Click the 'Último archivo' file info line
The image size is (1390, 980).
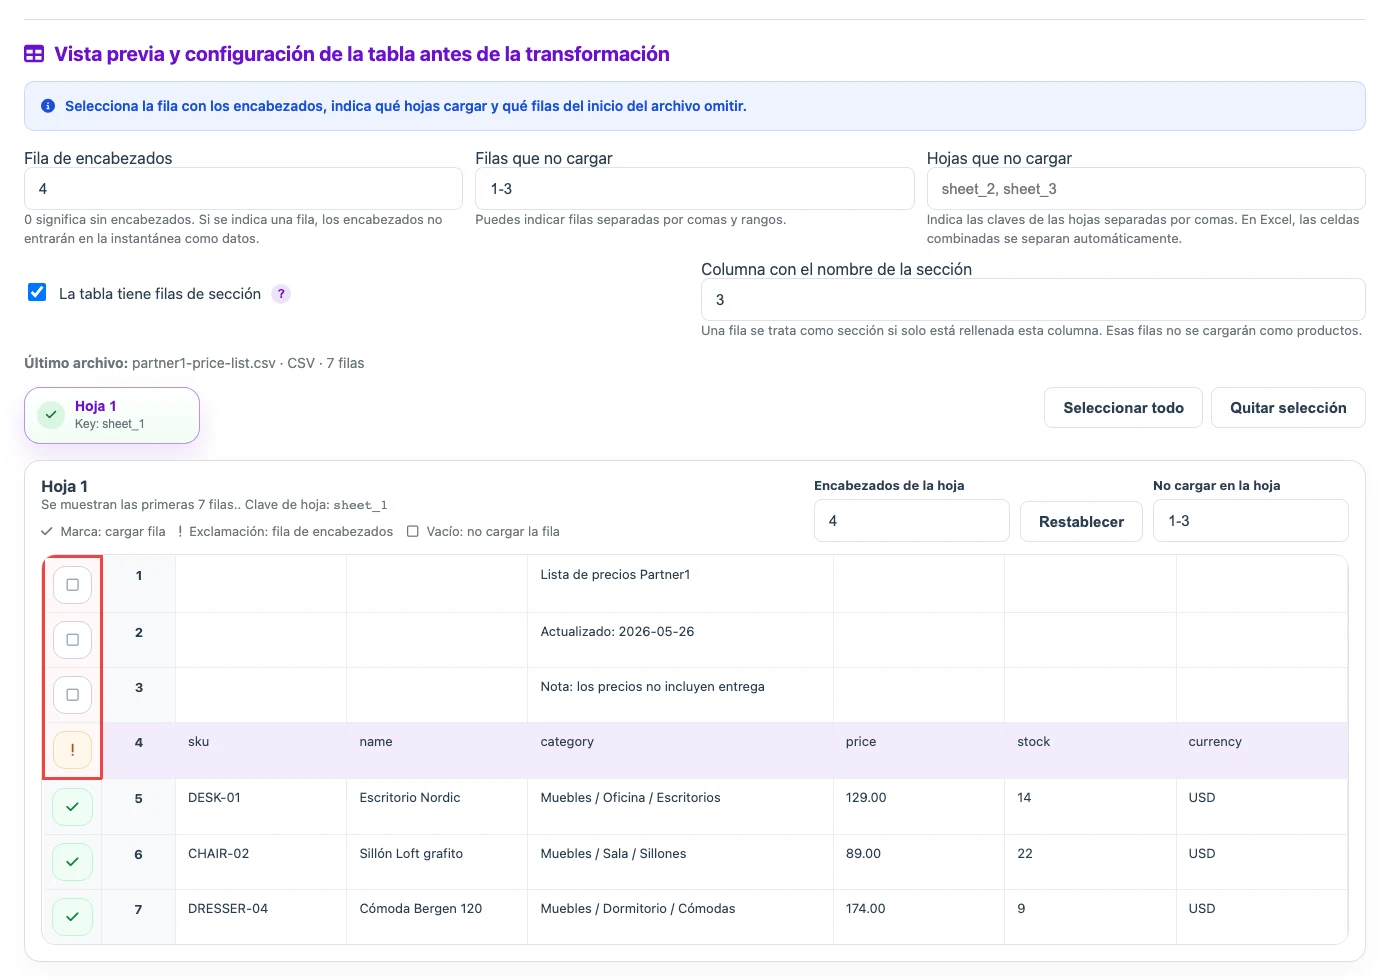point(194,363)
